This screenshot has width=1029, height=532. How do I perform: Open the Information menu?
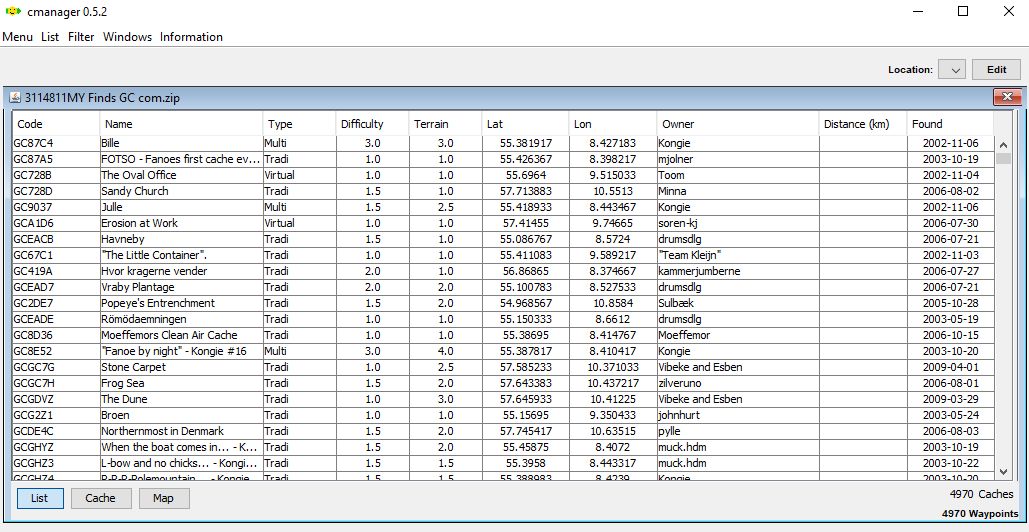click(192, 37)
